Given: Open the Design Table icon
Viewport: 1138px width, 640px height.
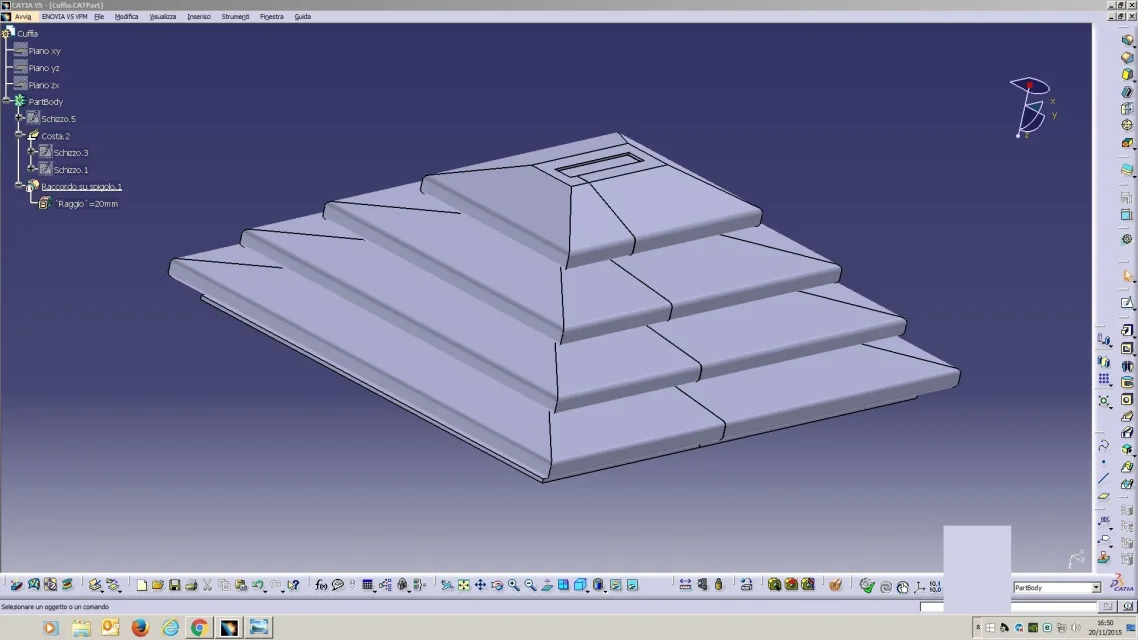Looking at the screenshot, I should [x=367, y=585].
